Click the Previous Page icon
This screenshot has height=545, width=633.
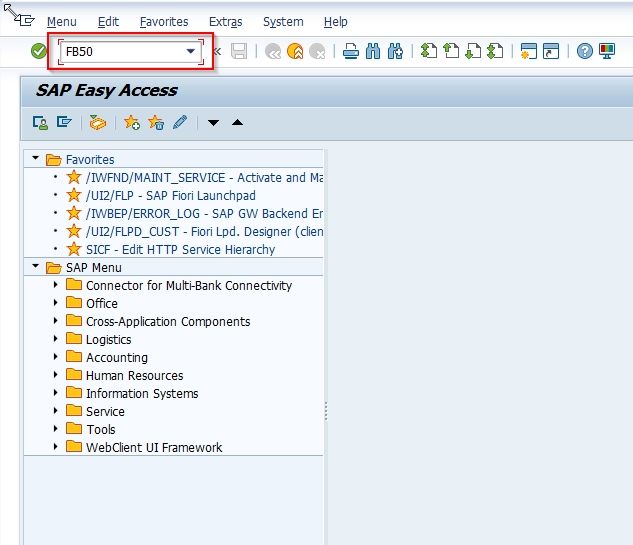click(x=451, y=51)
